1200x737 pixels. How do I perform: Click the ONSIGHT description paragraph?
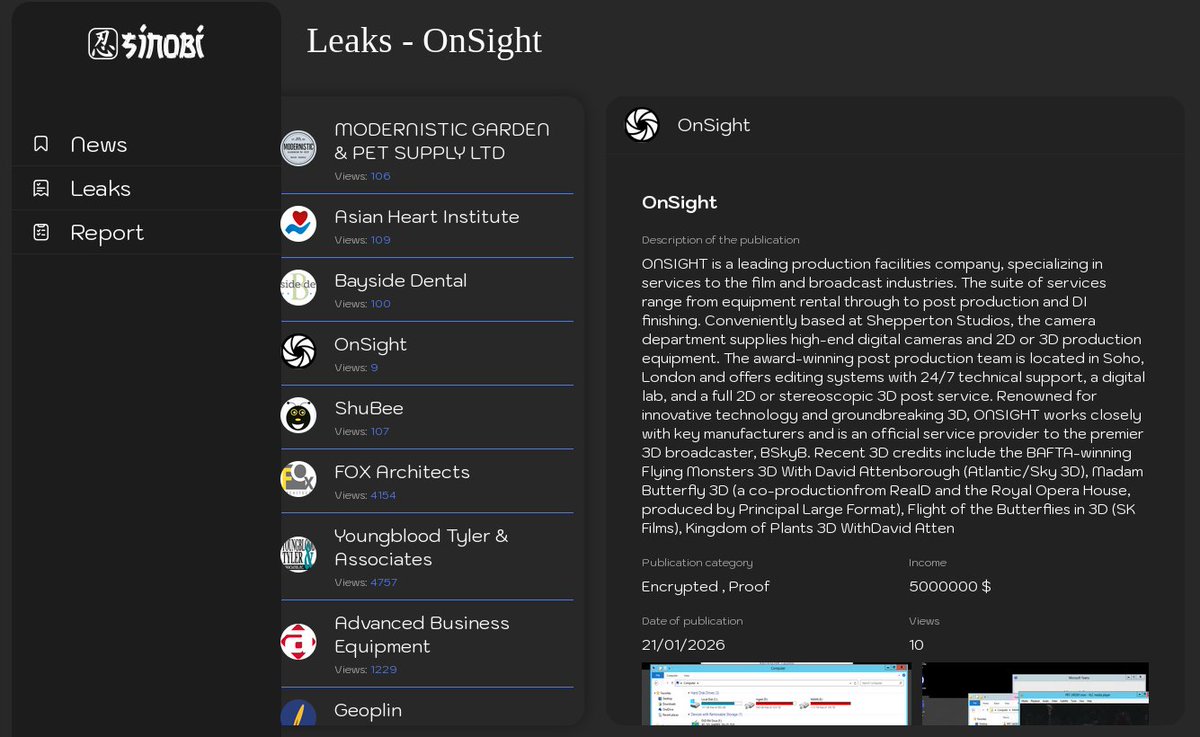click(x=893, y=396)
